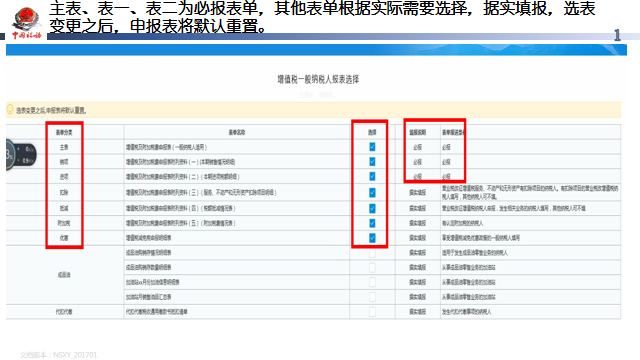Uncheck the 进项 row checkbox
The width and height of the screenshot is (640, 360).
372,176
